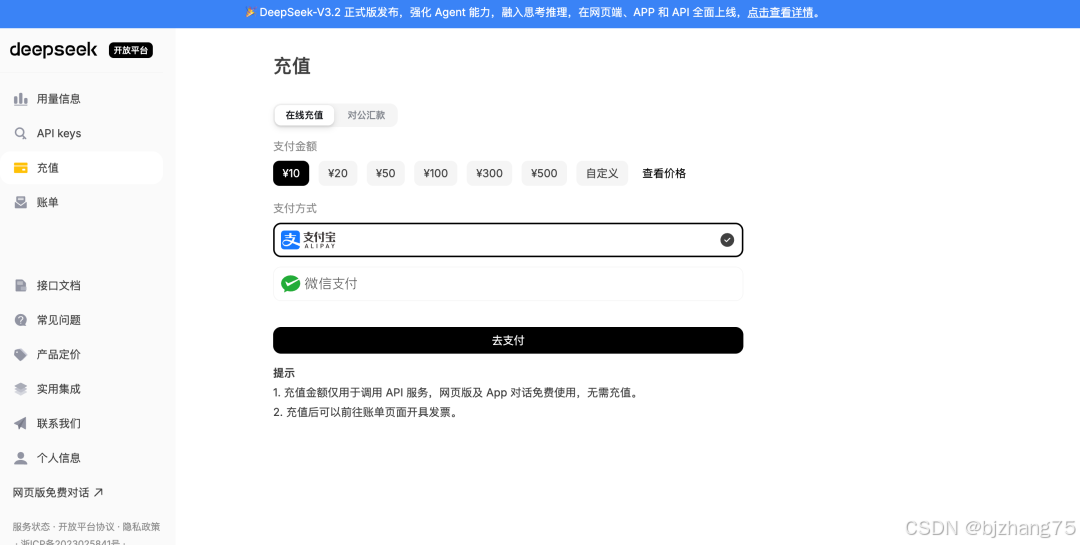Open 用量信息 in sidebar
Image resolution: width=1080 pixels, height=545 pixels.
81,99
